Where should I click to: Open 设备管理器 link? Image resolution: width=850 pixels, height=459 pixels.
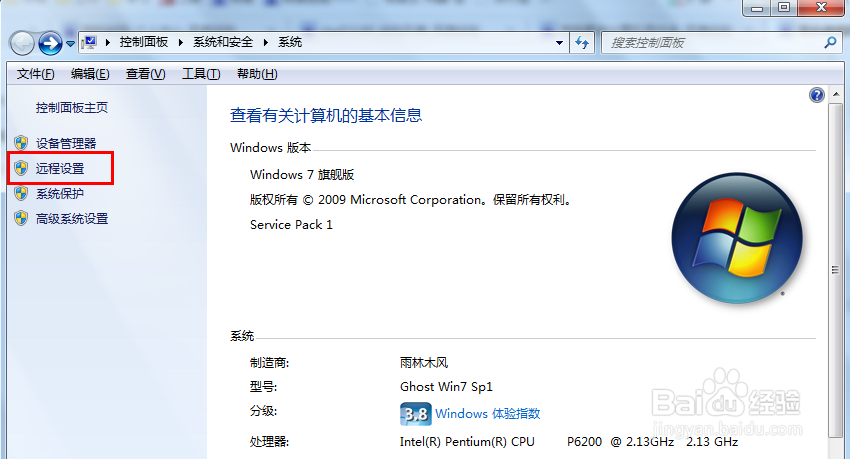pos(66,143)
